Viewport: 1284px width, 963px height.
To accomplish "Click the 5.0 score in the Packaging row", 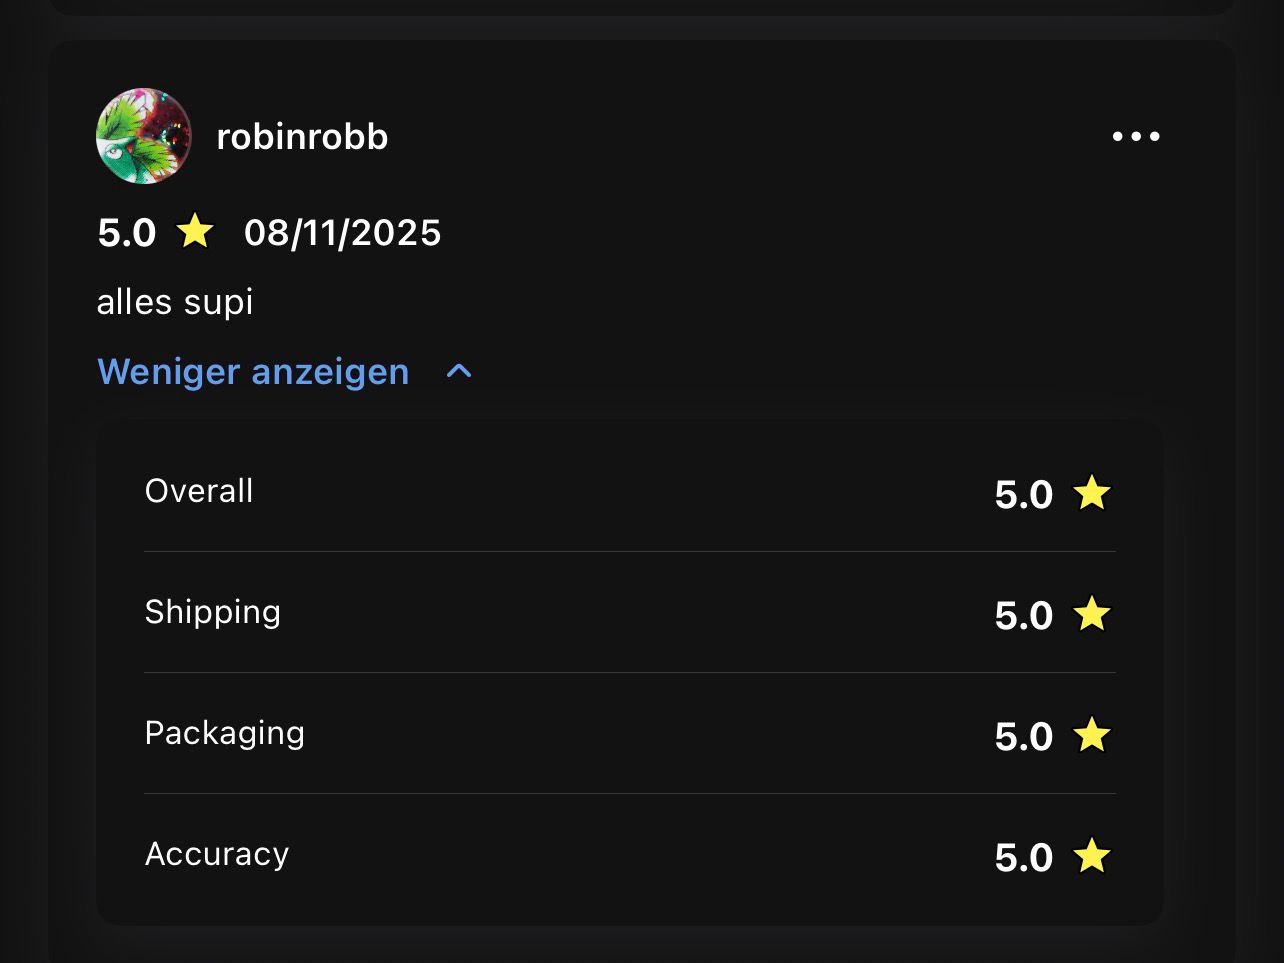I will [1024, 736].
